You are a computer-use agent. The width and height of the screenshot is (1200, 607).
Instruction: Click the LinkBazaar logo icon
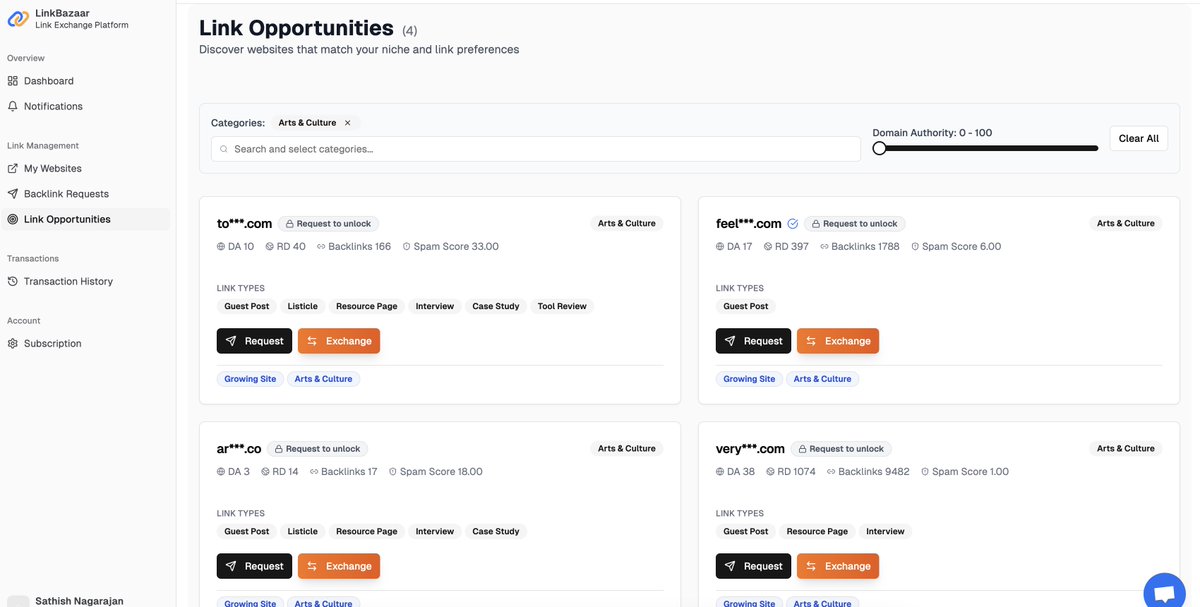point(18,18)
